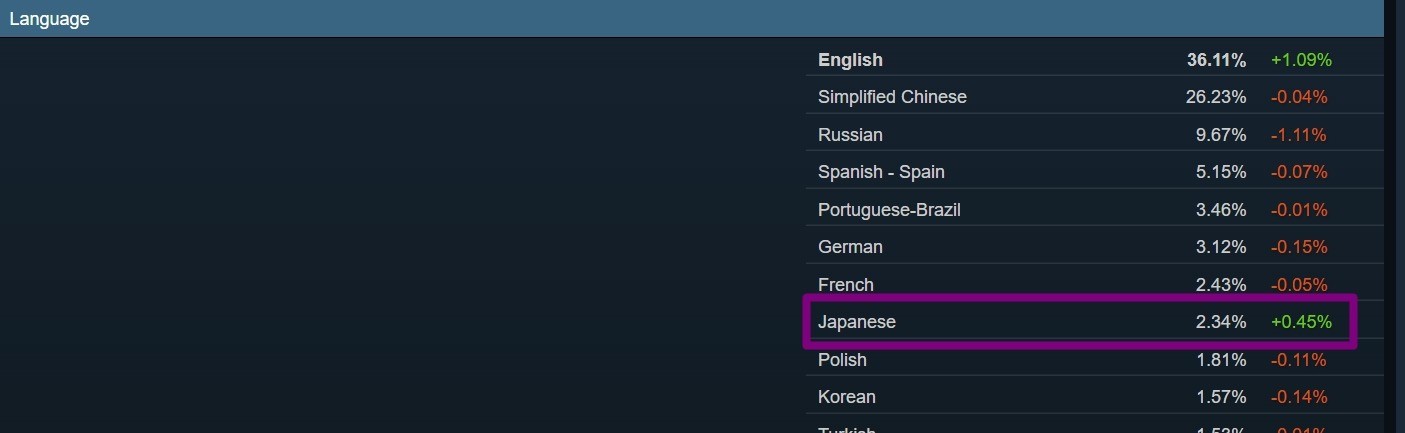Image resolution: width=1405 pixels, height=433 pixels.
Task: Click the Spanish - Spain label
Action: (881, 172)
